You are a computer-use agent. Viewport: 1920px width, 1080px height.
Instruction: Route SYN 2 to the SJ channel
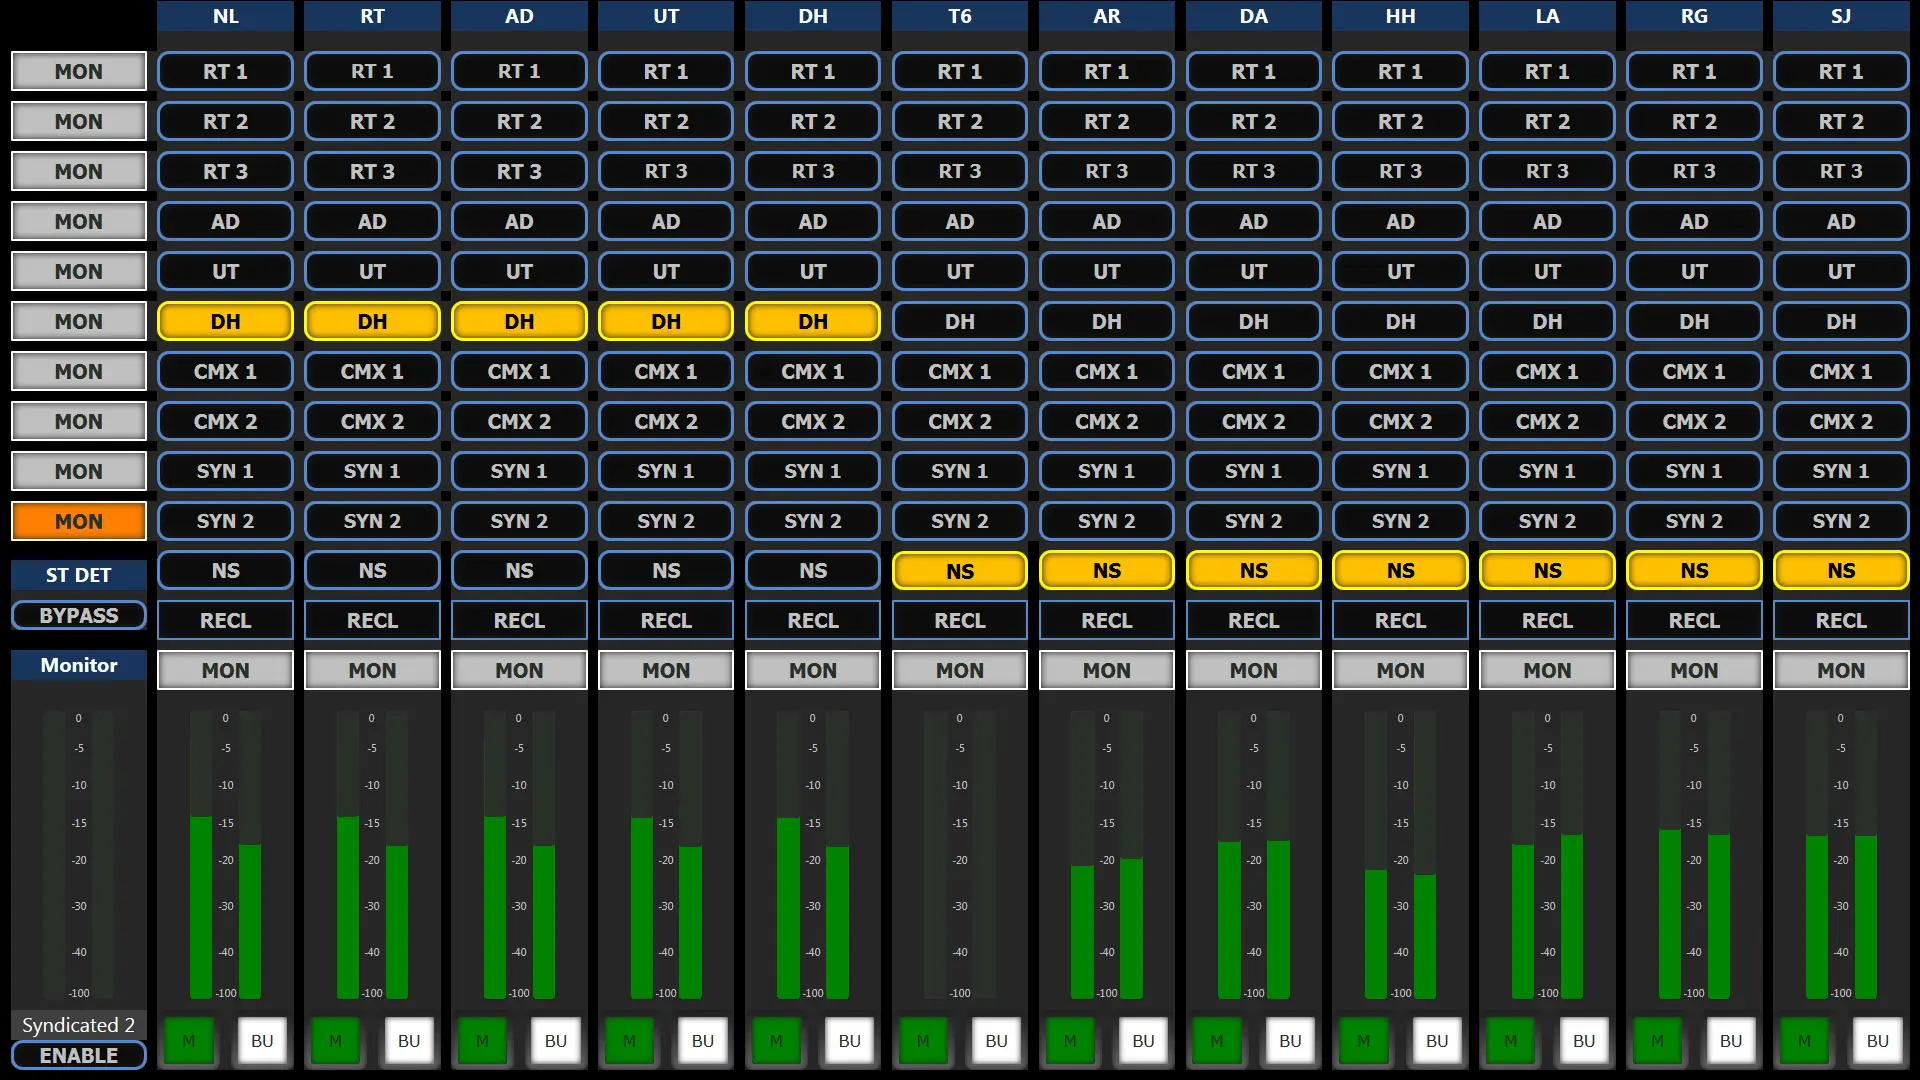click(1841, 521)
